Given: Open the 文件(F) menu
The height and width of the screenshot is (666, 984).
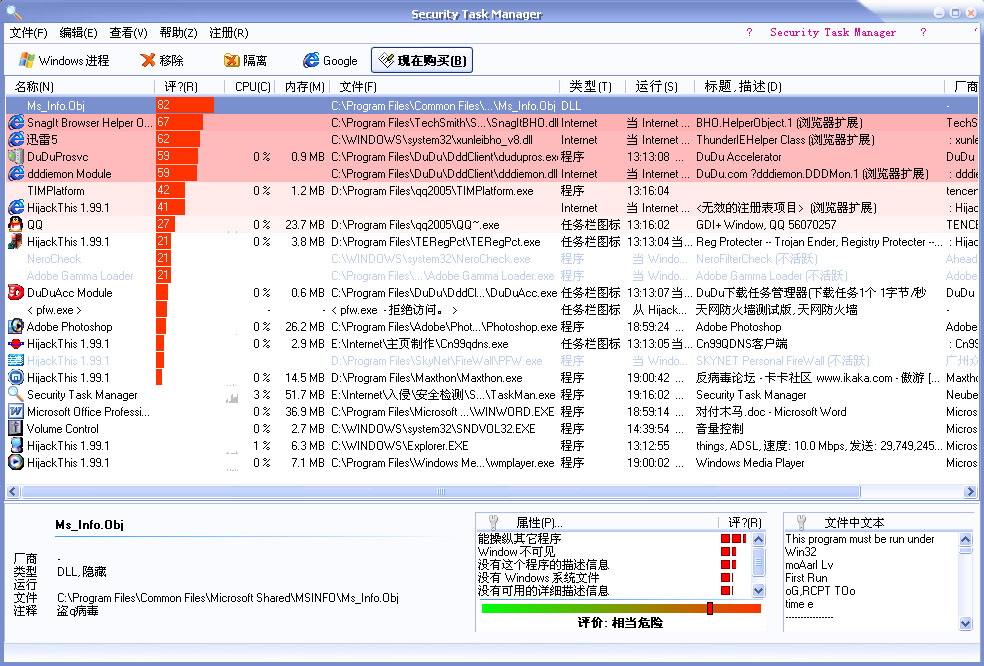Looking at the screenshot, I should click(x=28, y=33).
